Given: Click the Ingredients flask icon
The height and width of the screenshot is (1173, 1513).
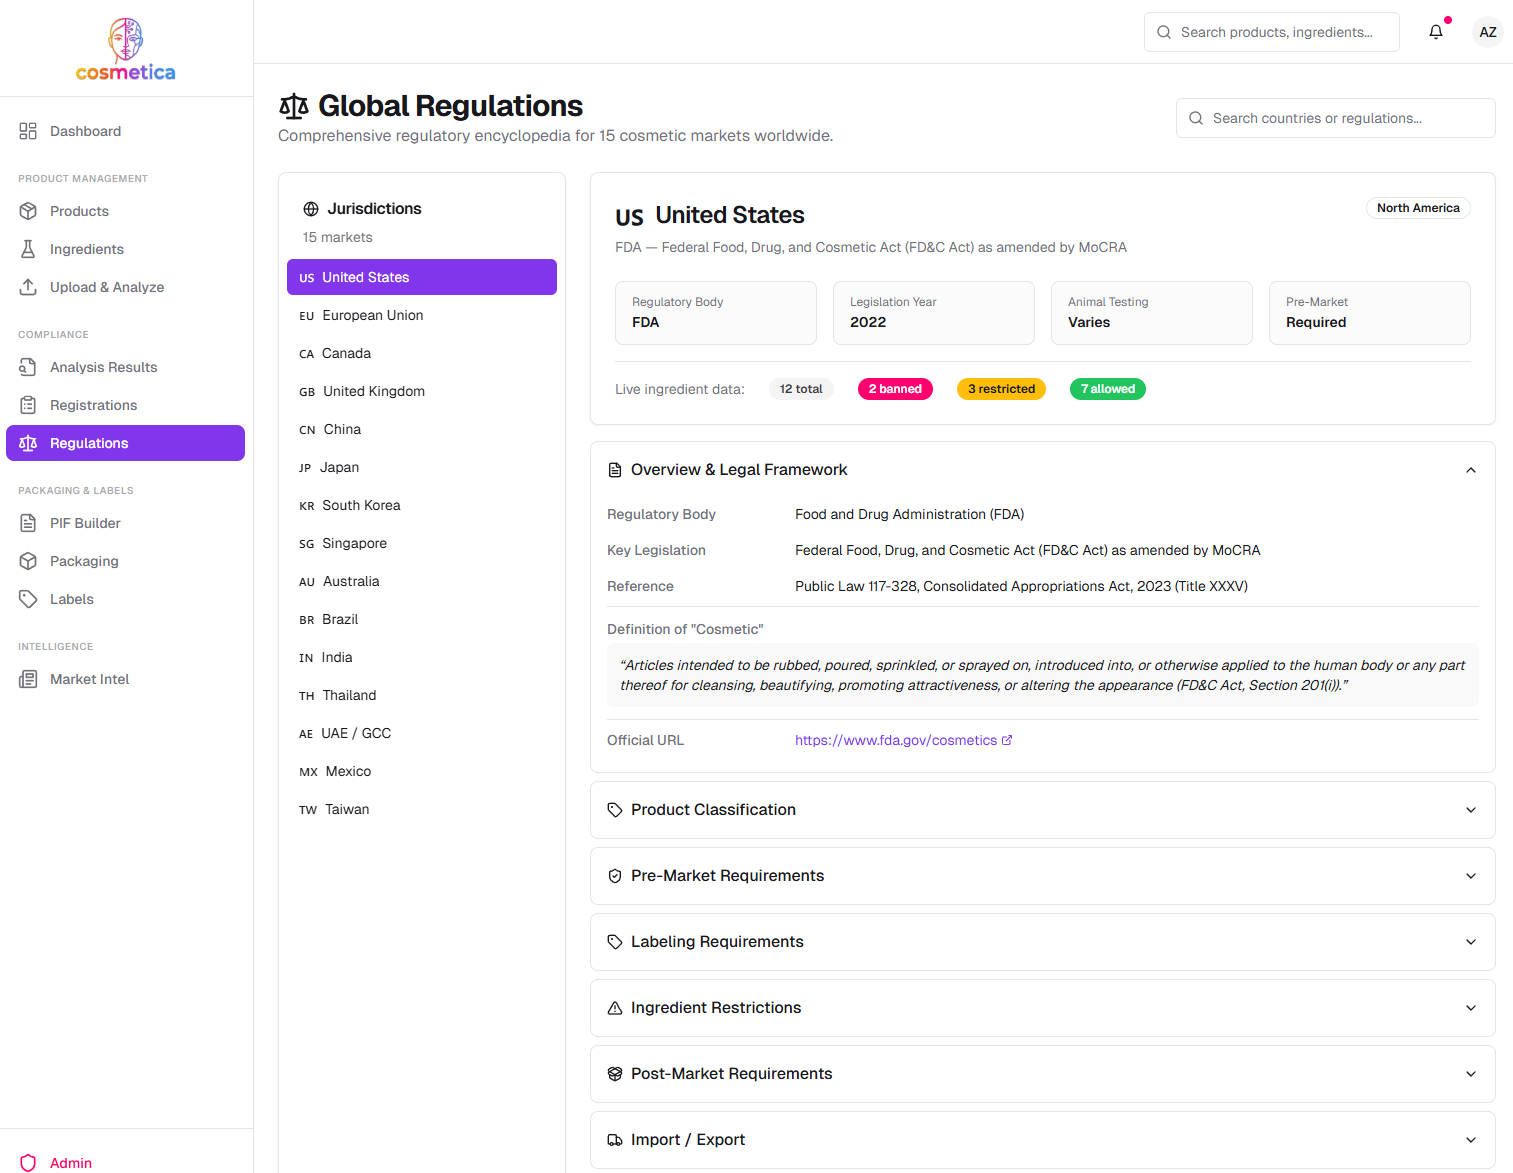Looking at the screenshot, I should (28, 249).
